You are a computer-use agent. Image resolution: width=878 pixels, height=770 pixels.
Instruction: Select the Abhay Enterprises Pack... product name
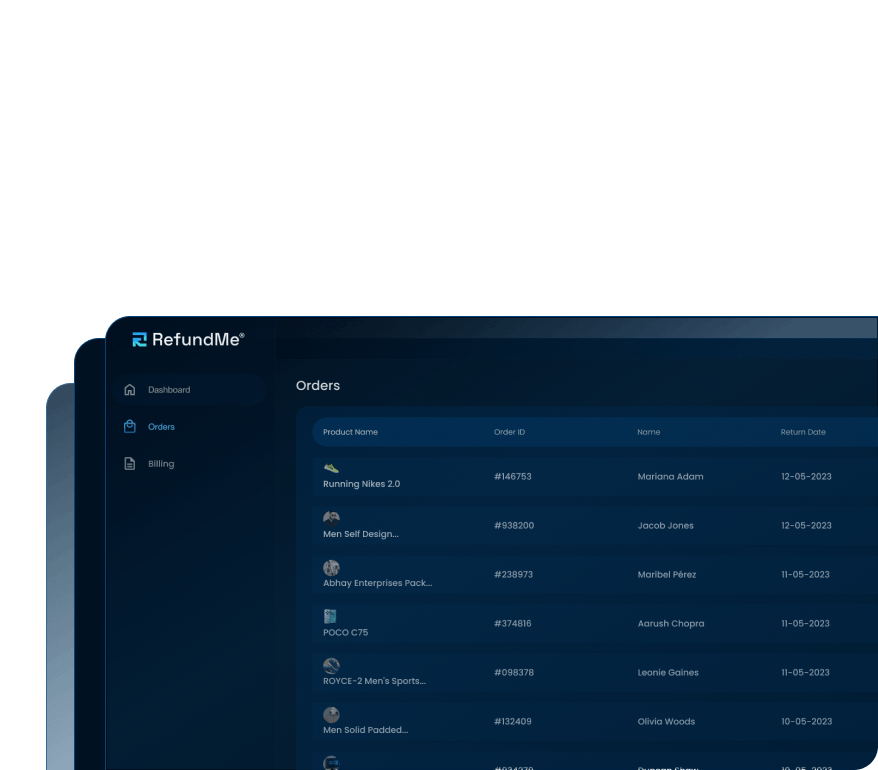[377, 583]
